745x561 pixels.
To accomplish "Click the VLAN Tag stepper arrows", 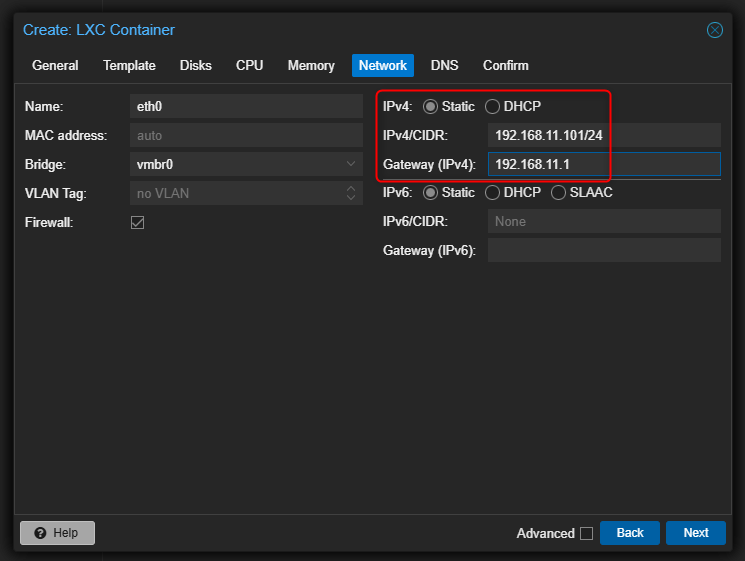I will pos(351,193).
